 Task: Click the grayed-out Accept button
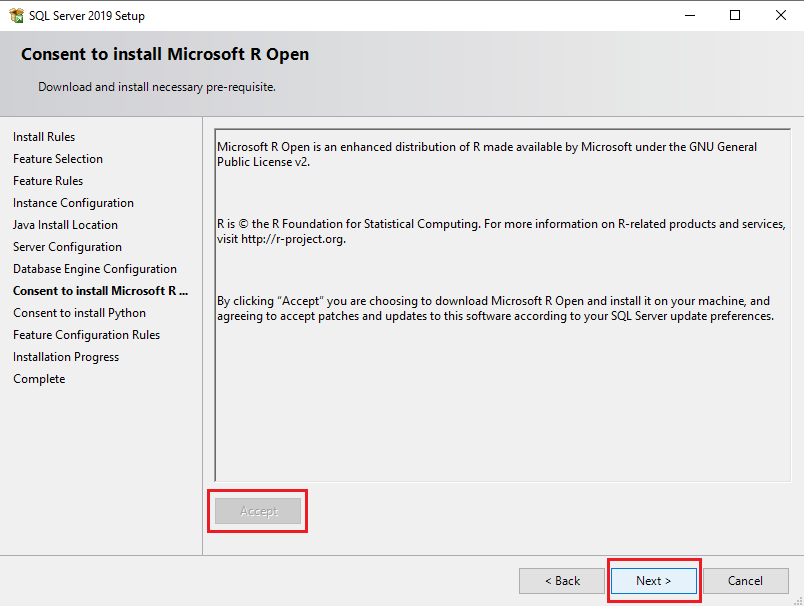(x=258, y=511)
